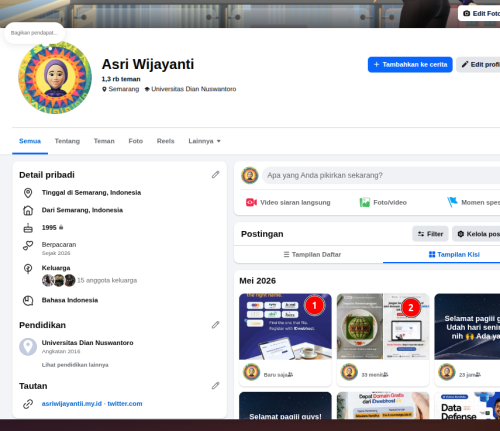The height and width of the screenshot is (431, 500).
Task: Click the pencil icon next to Pendidikan
Action: [x=215, y=325]
